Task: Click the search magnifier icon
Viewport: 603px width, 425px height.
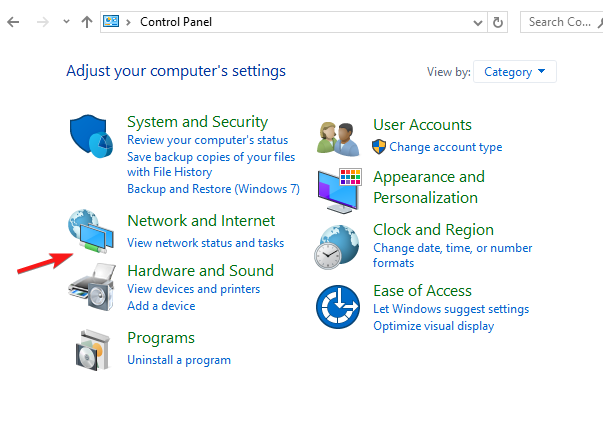Action: coord(600,23)
